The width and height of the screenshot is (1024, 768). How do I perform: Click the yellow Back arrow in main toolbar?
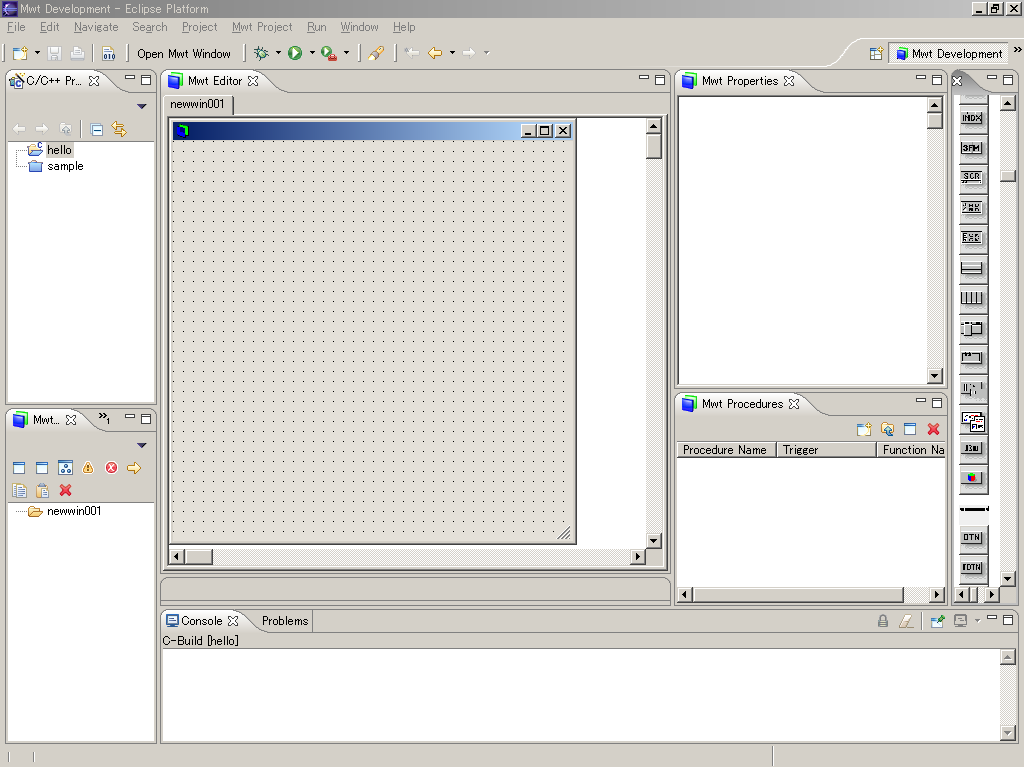pos(435,53)
